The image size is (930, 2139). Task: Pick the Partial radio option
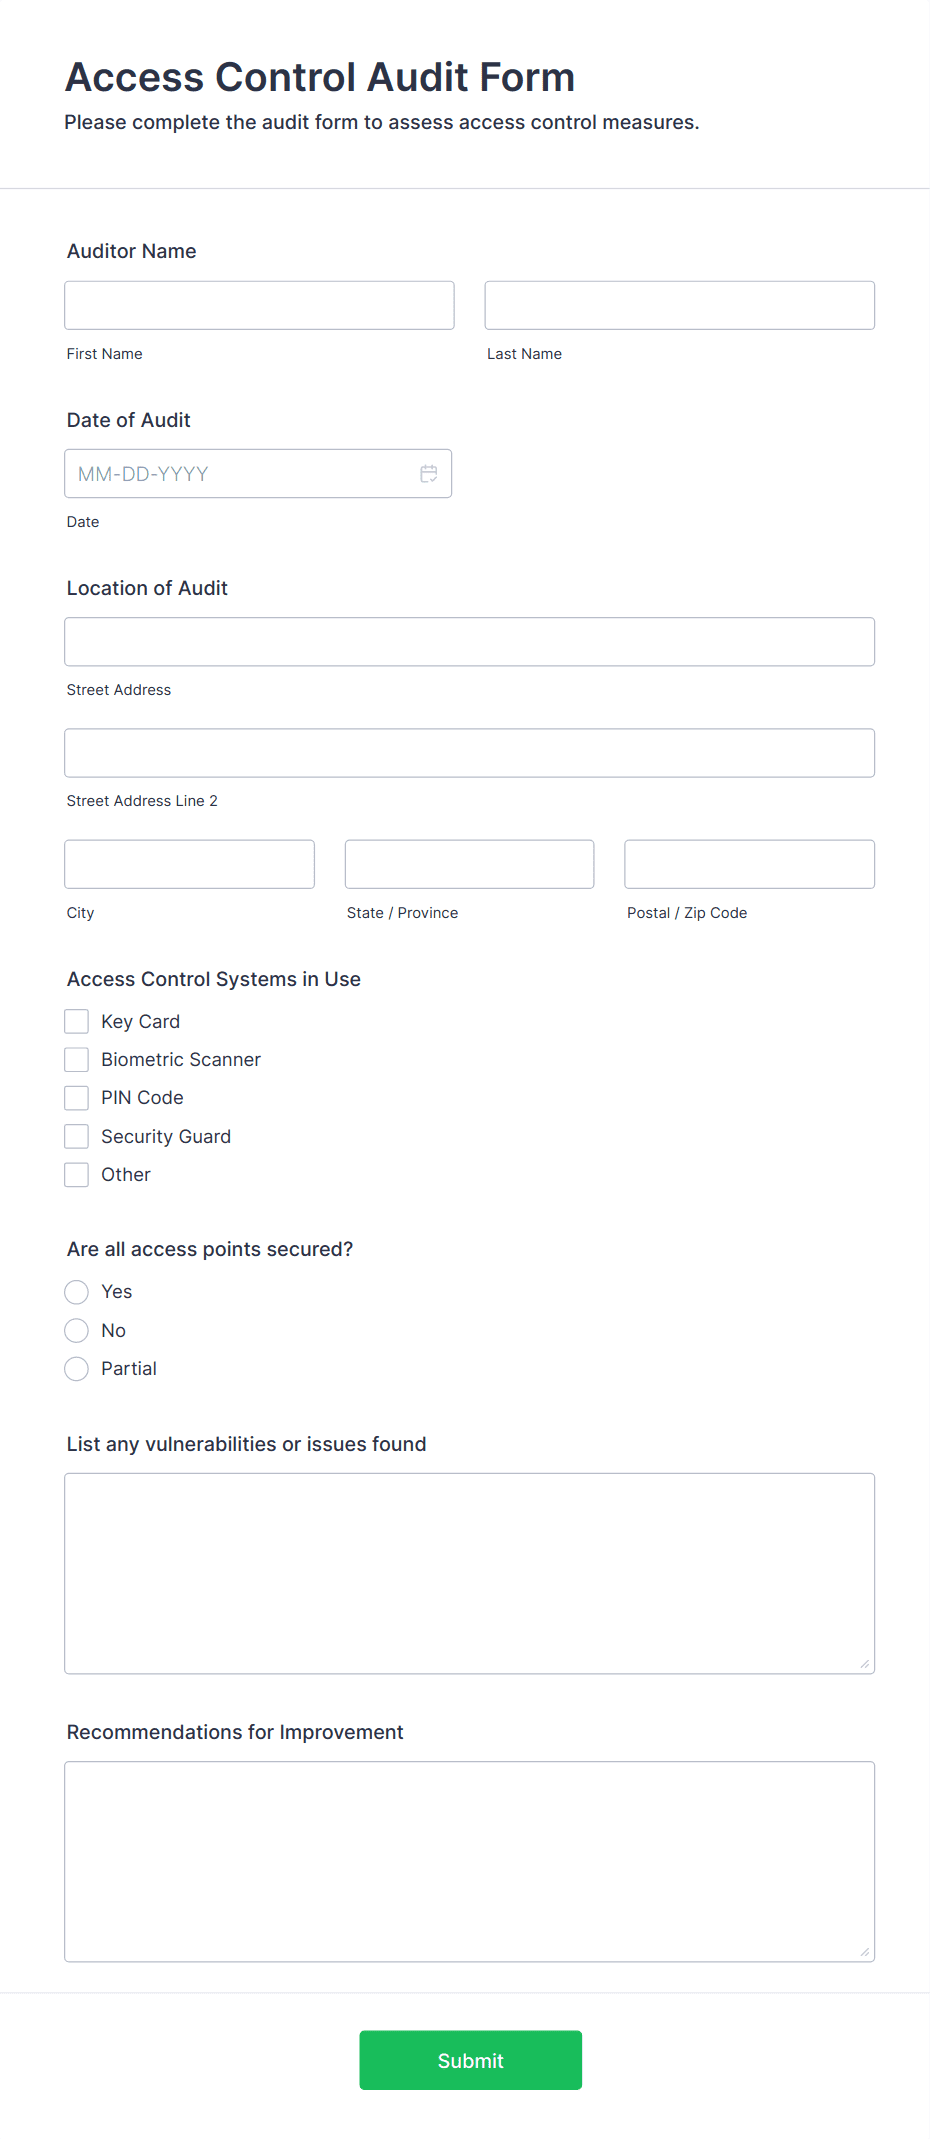[77, 1369]
